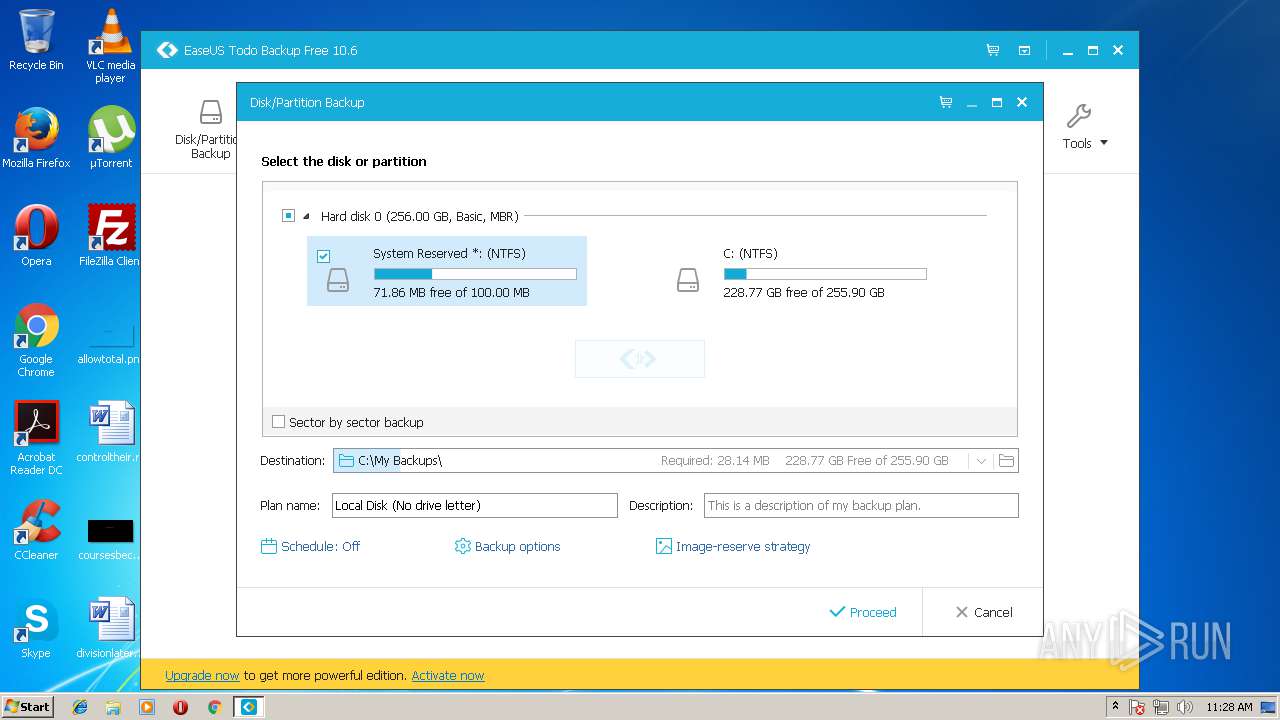Open the dropdown menu icon in main title bar

(x=1024, y=50)
